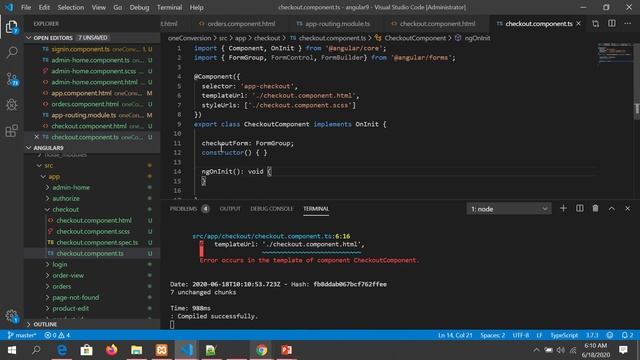The height and width of the screenshot is (360, 640).
Task: Open the Terminal menu
Action: tap(169, 7)
